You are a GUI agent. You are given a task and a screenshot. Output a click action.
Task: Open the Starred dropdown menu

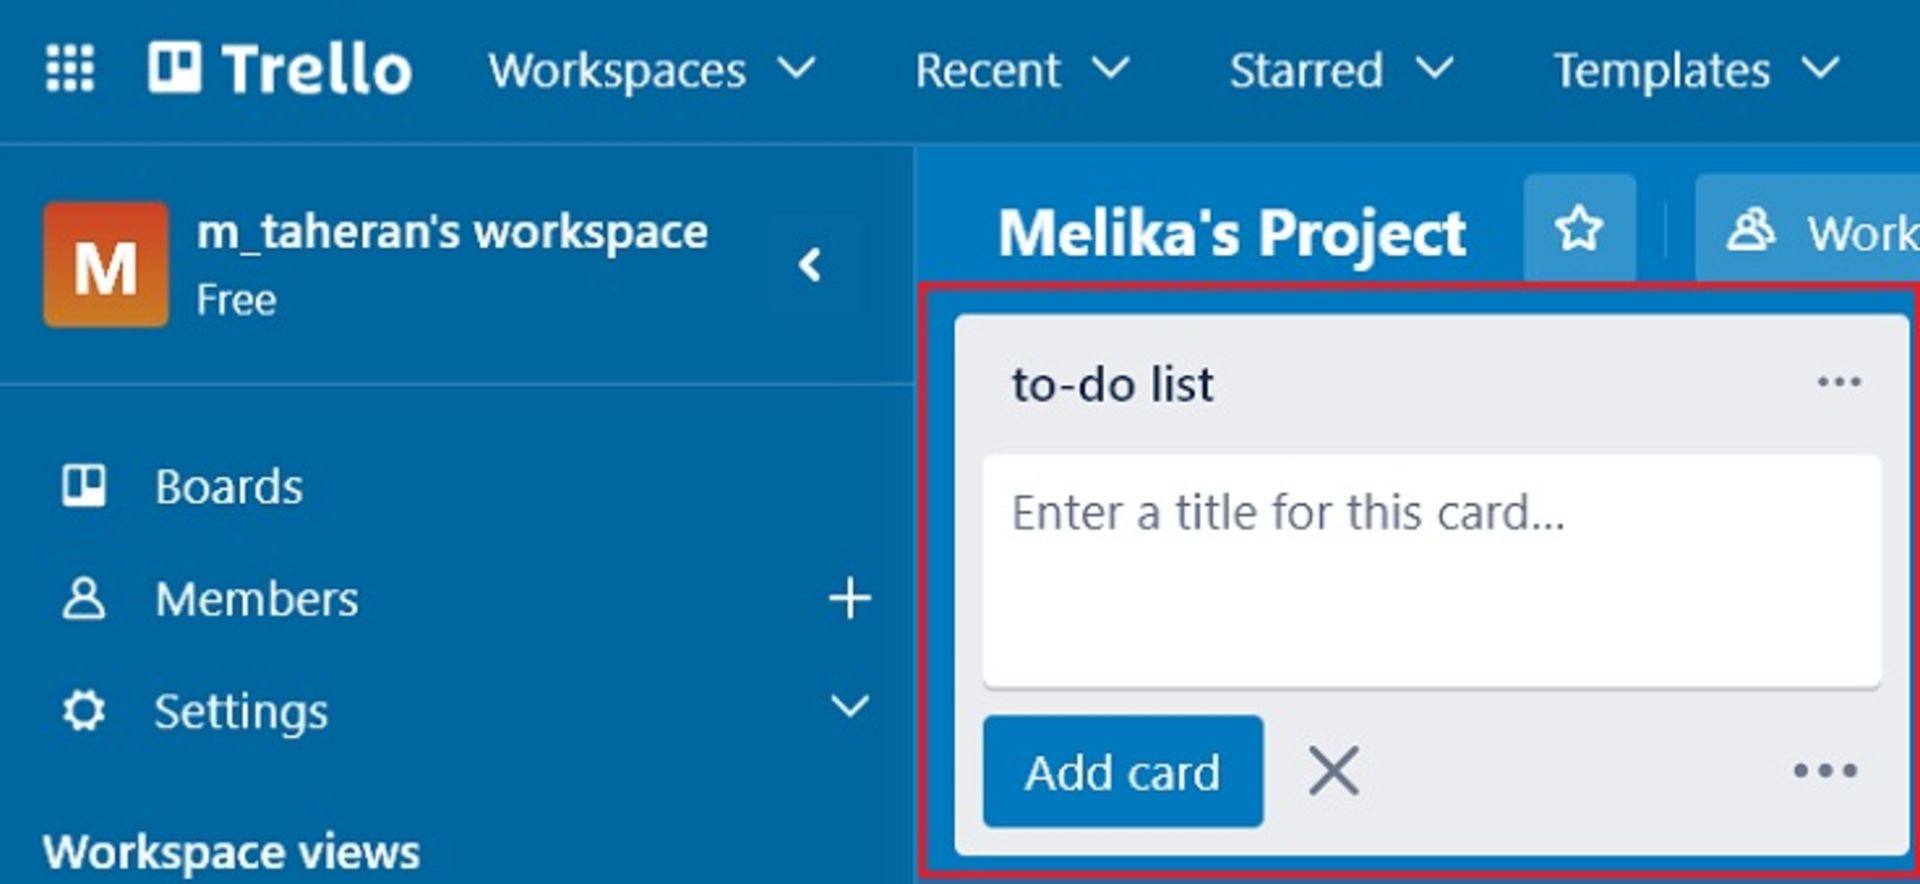point(1340,71)
